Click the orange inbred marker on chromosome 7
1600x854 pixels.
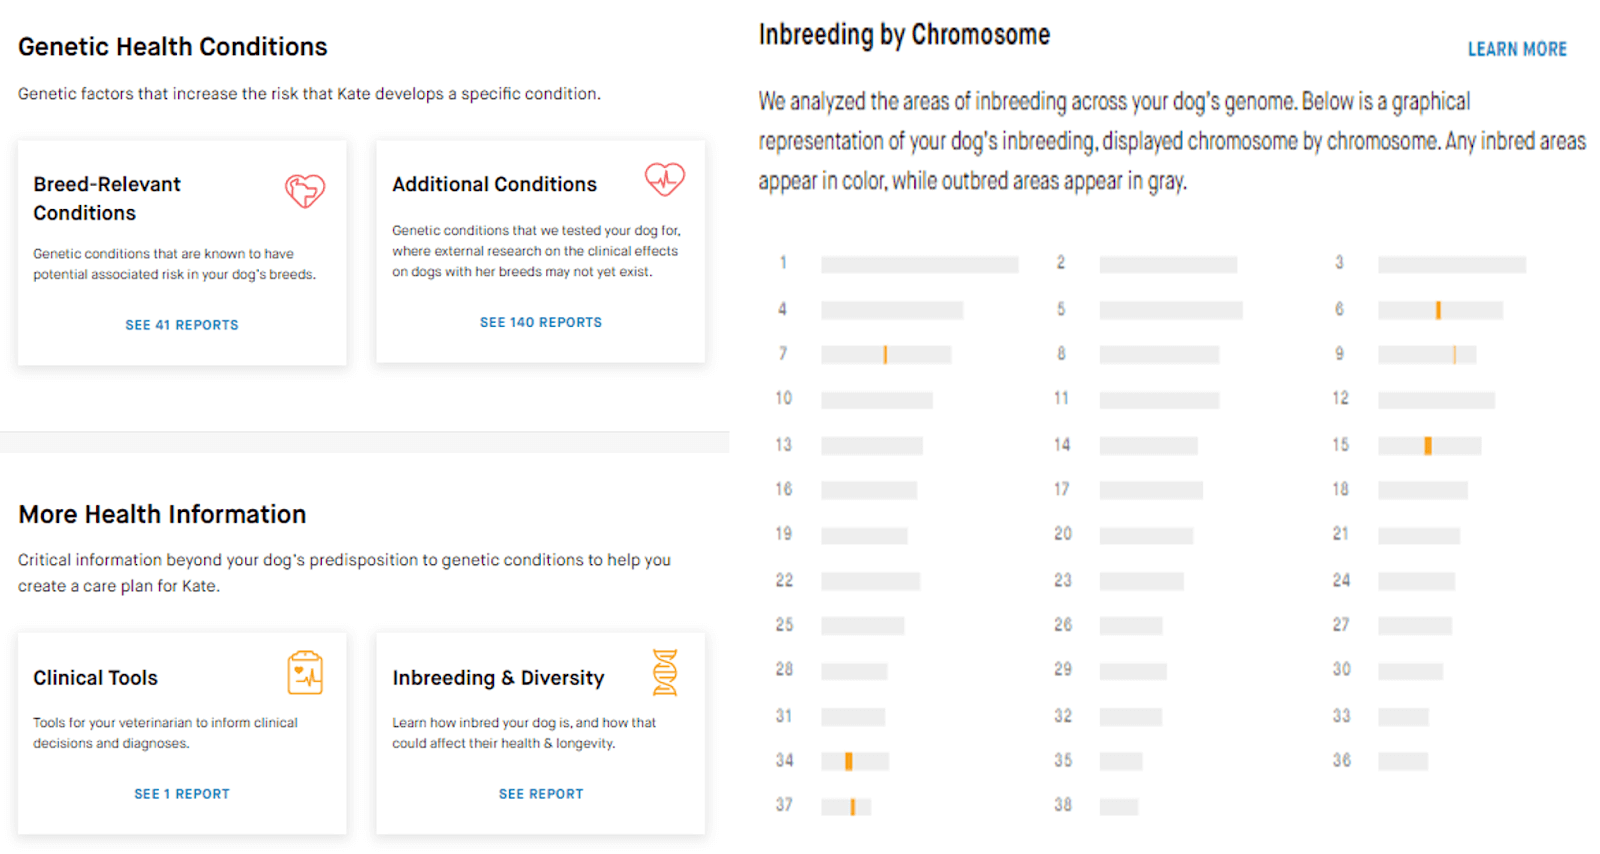click(x=885, y=354)
